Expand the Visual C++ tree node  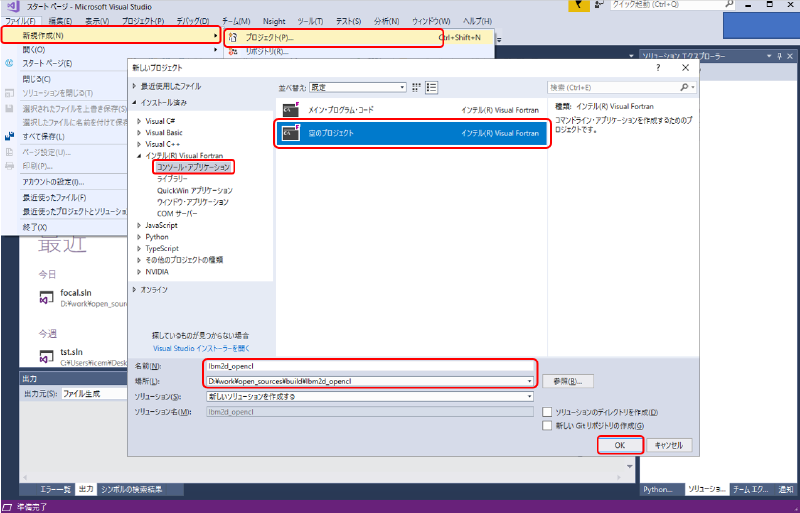pyautogui.click(x=140, y=144)
